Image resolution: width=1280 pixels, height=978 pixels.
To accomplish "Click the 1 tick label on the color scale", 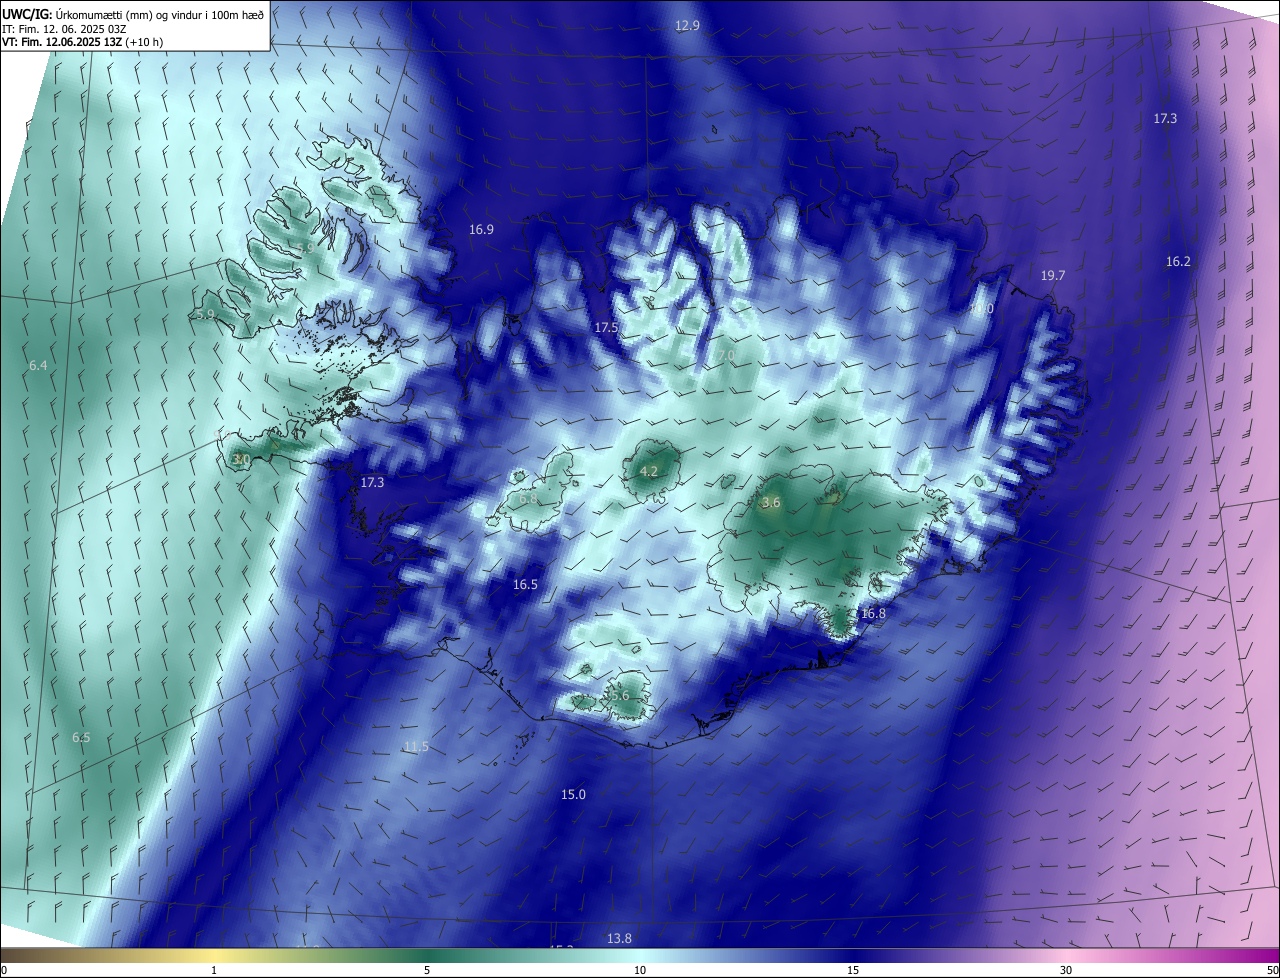I will coord(214,971).
